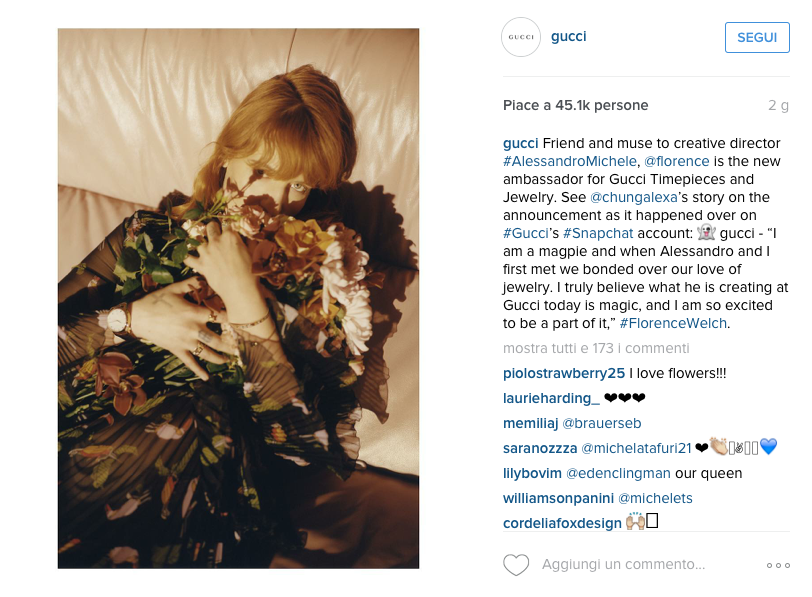Open the gucci username link in header
Screen dimensions: 812x597
pyautogui.click(x=568, y=37)
